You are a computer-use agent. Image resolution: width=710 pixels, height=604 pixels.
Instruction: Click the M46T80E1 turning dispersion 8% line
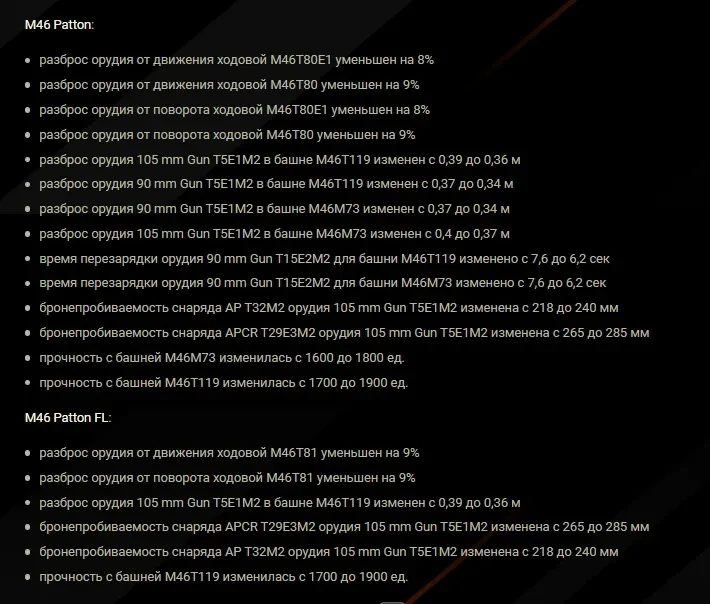coord(234,110)
